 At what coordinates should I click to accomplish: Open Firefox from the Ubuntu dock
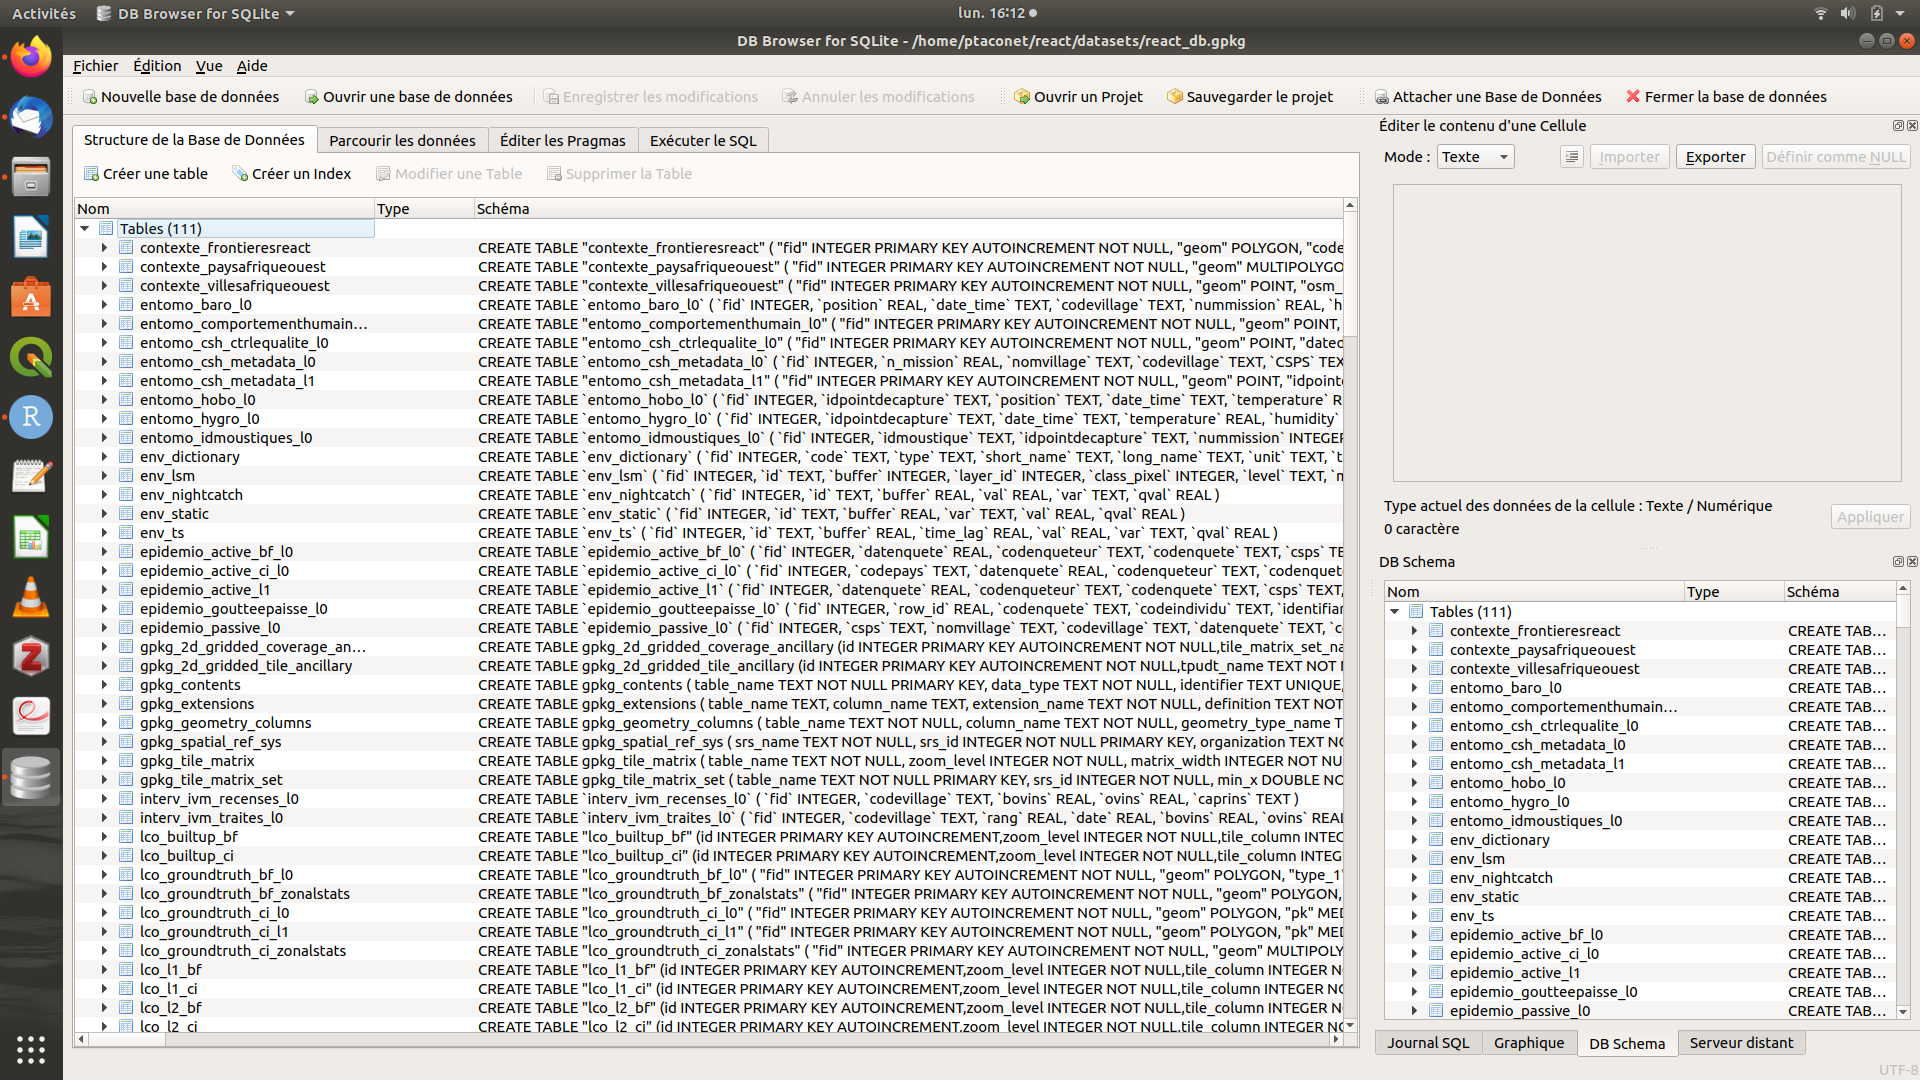(x=31, y=57)
